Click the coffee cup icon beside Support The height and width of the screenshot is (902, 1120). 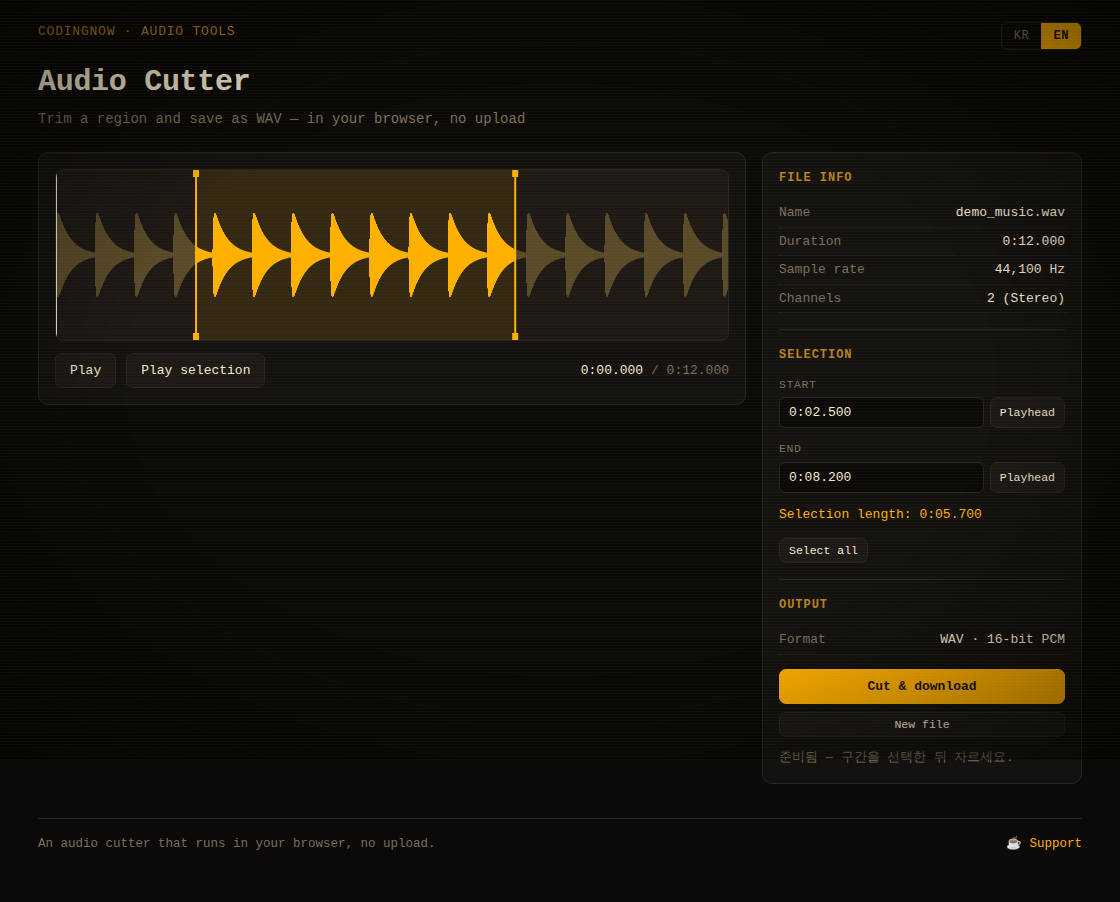[x=1014, y=843]
